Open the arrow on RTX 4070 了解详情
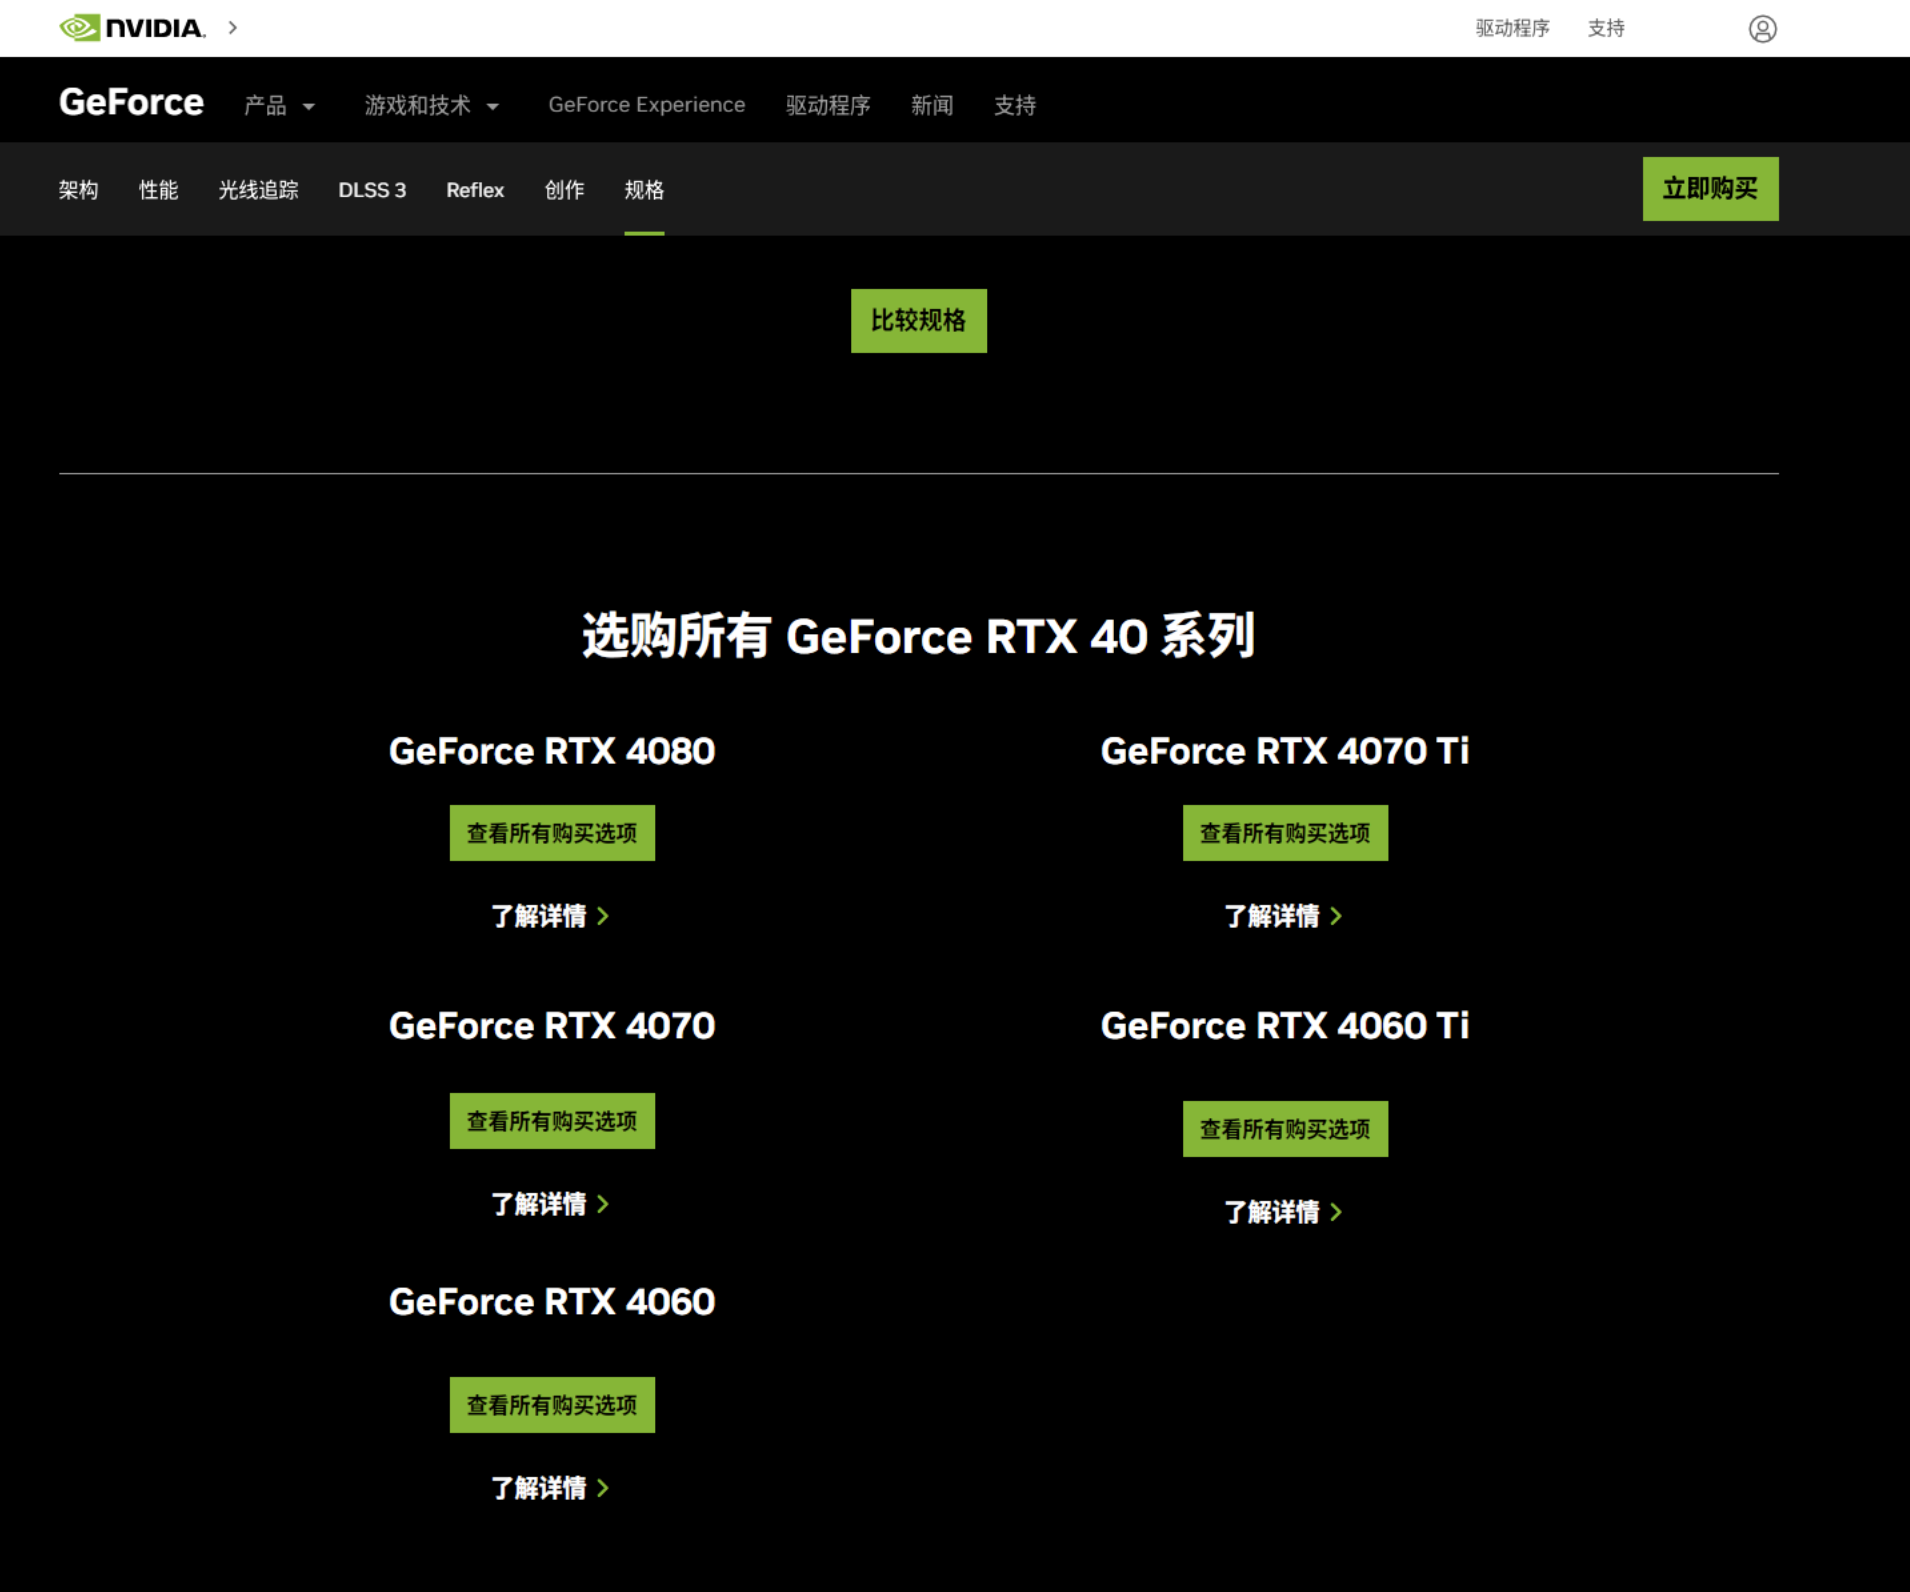This screenshot has height=1592, width=1910. (604, 1204)
